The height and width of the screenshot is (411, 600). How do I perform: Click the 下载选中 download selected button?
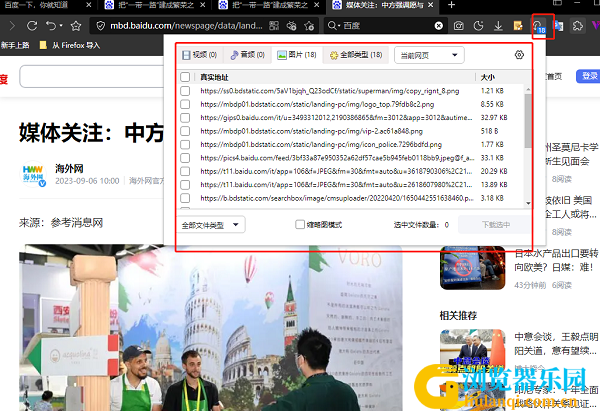point(496,225)
